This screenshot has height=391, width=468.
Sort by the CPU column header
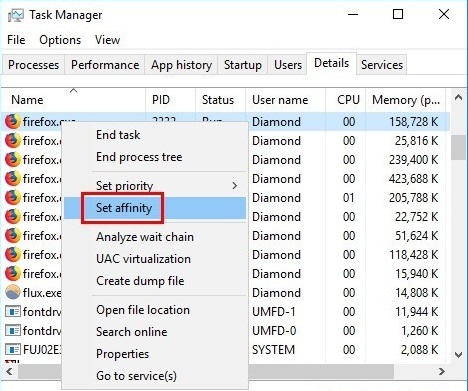(348, 100)
